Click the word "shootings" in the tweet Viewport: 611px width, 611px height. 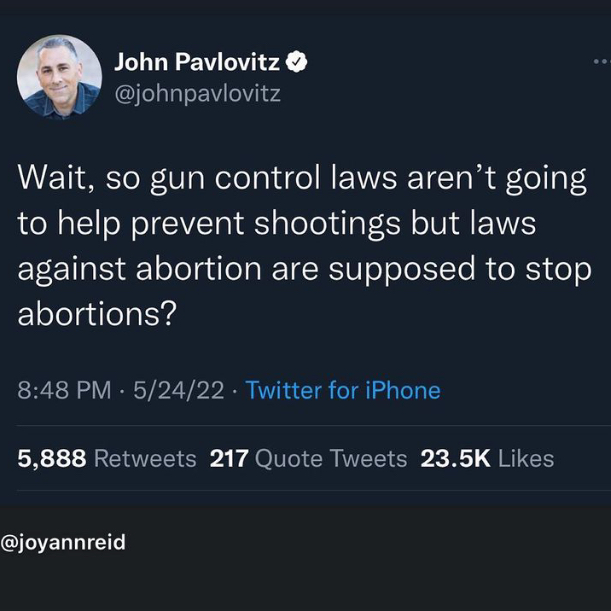click(x=327, y=225)
